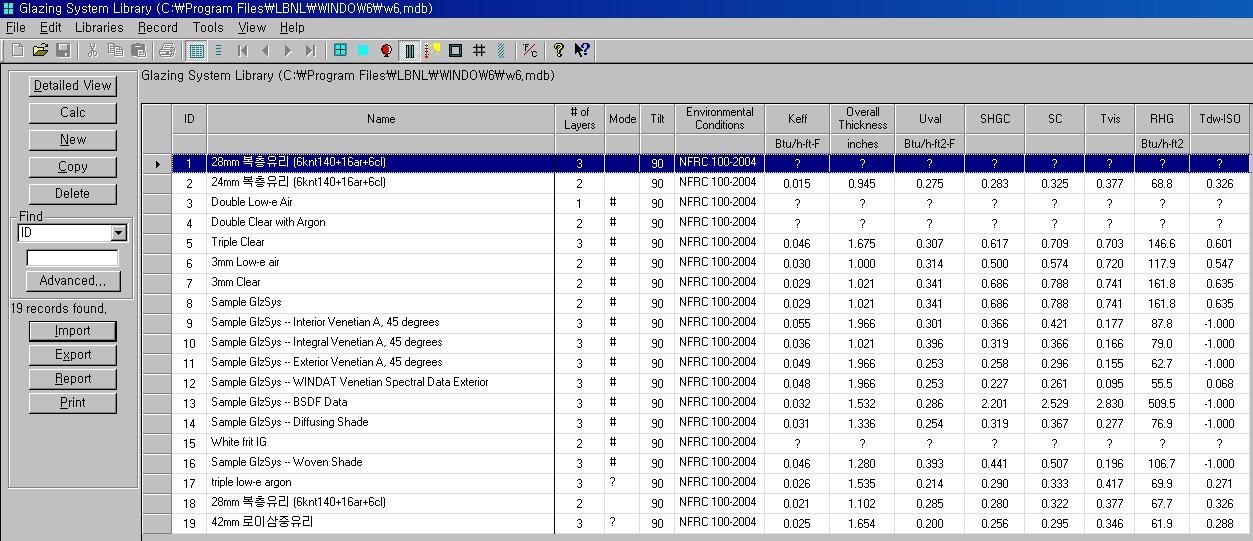The image size is (1253, 541).
Task: Jump to the first record arrow
Action: (242, 50)
